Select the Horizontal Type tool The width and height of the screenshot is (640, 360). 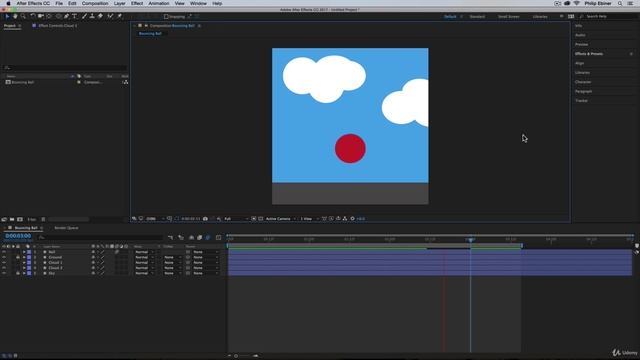(75, 16)
